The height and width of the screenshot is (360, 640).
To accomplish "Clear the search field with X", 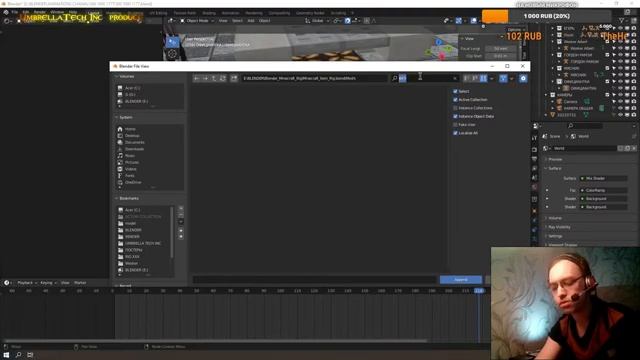I will click(455, 78).
